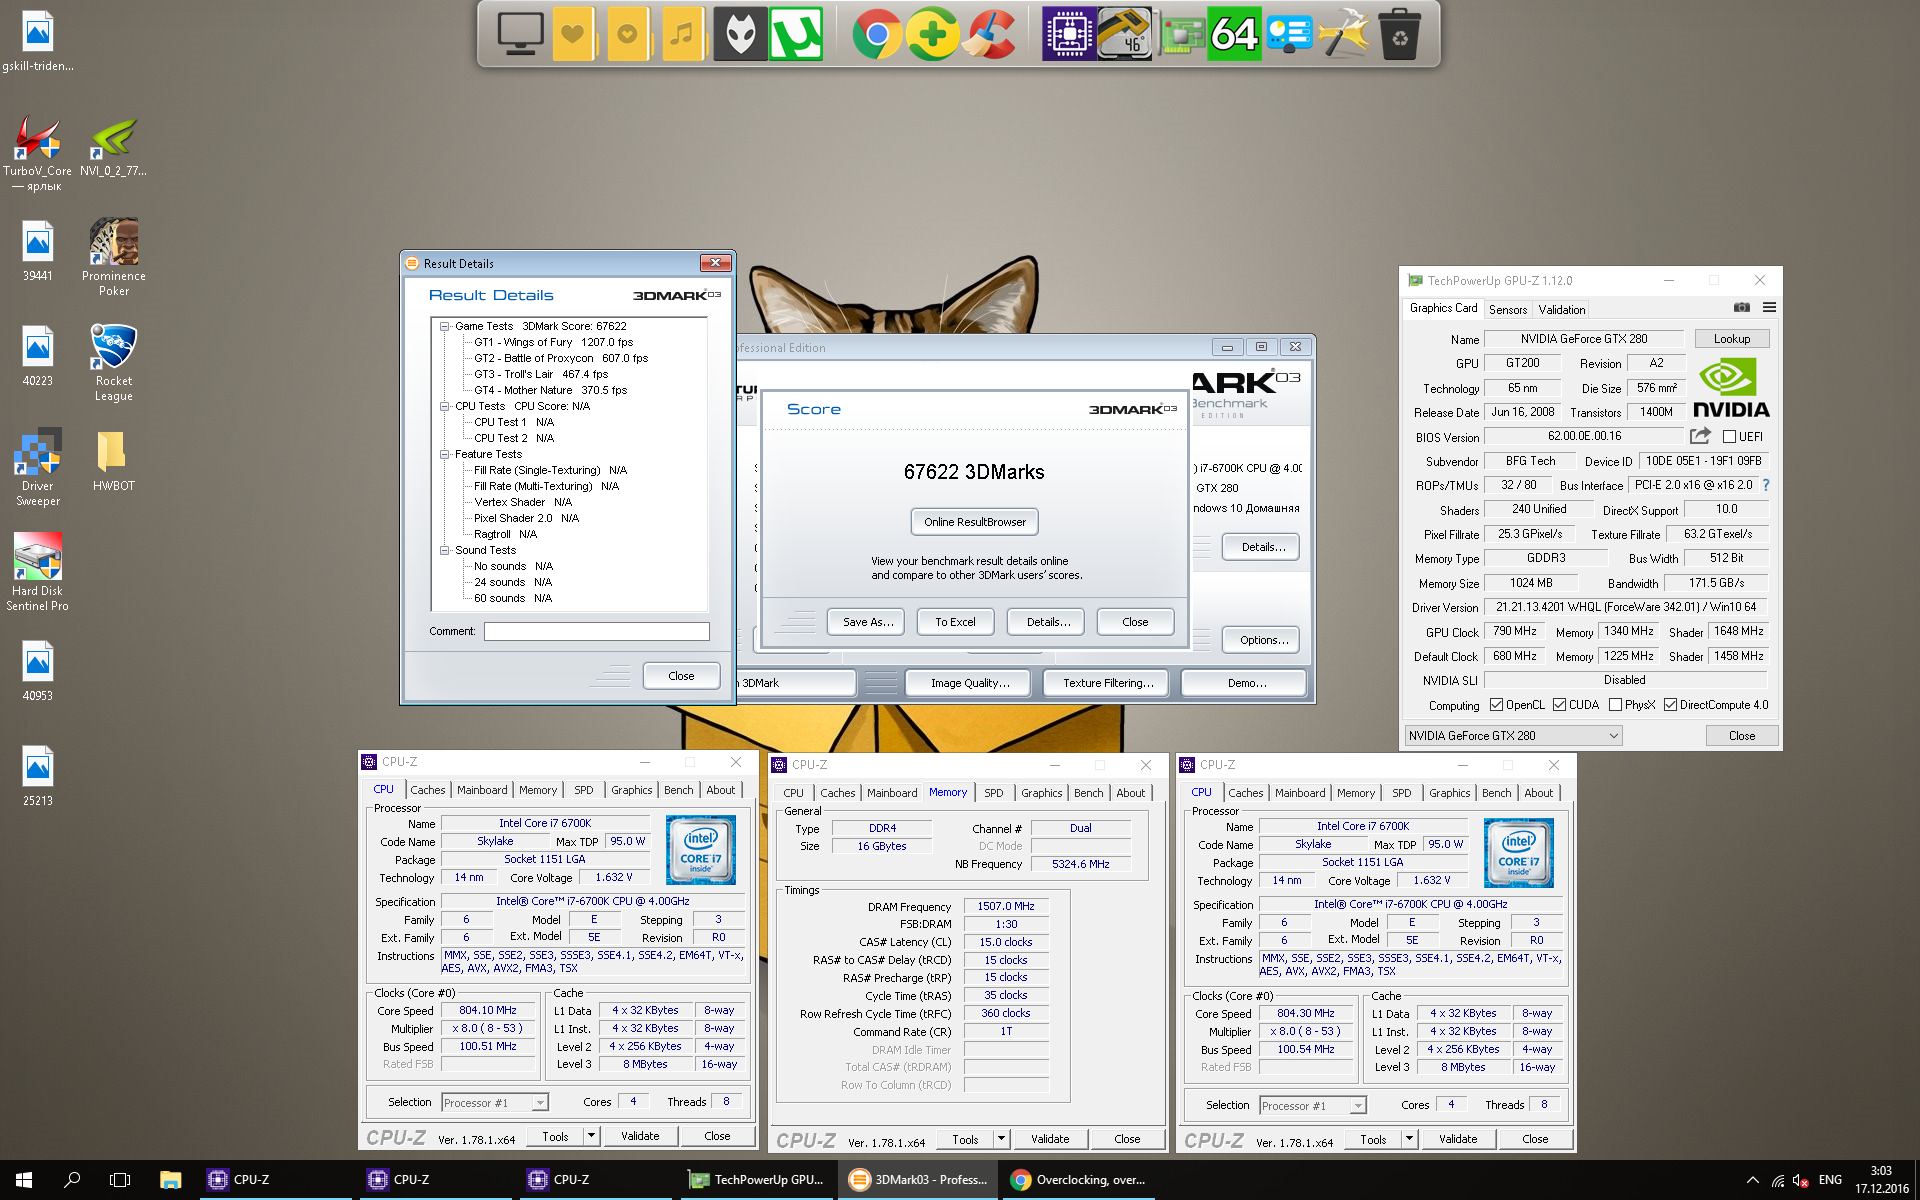The height and width of the screenshot is (1200, 1920).
Task: Toggle the UEFI checkbox in GPU-Z
Action: tap(1729, 437)
